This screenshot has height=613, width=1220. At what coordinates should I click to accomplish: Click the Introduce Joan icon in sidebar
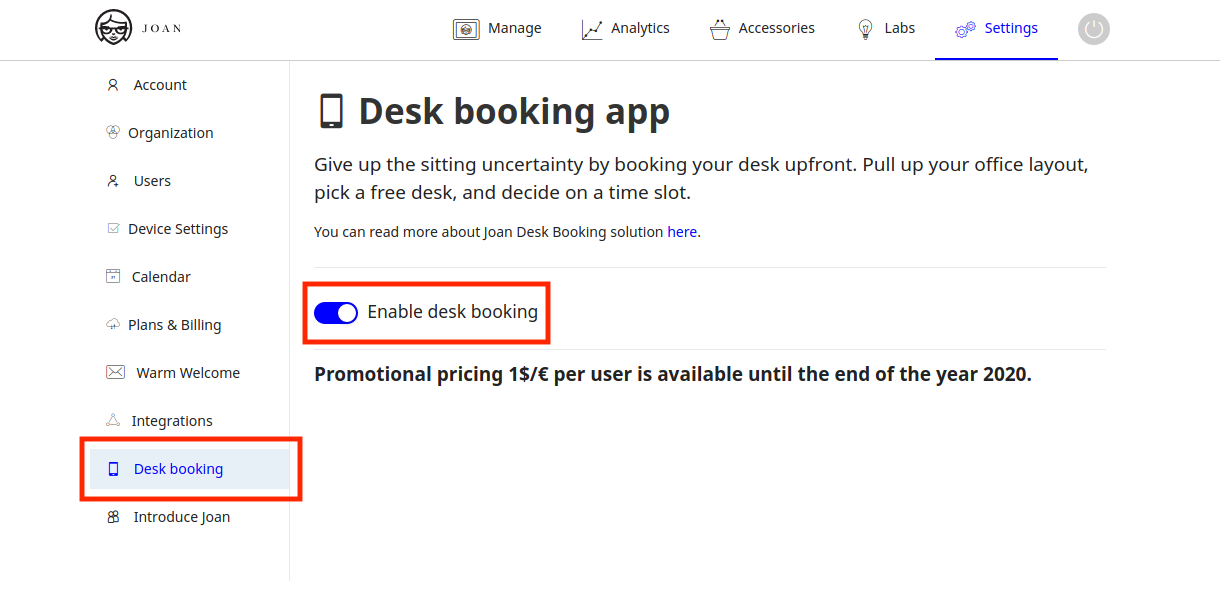tap(113, 517)
